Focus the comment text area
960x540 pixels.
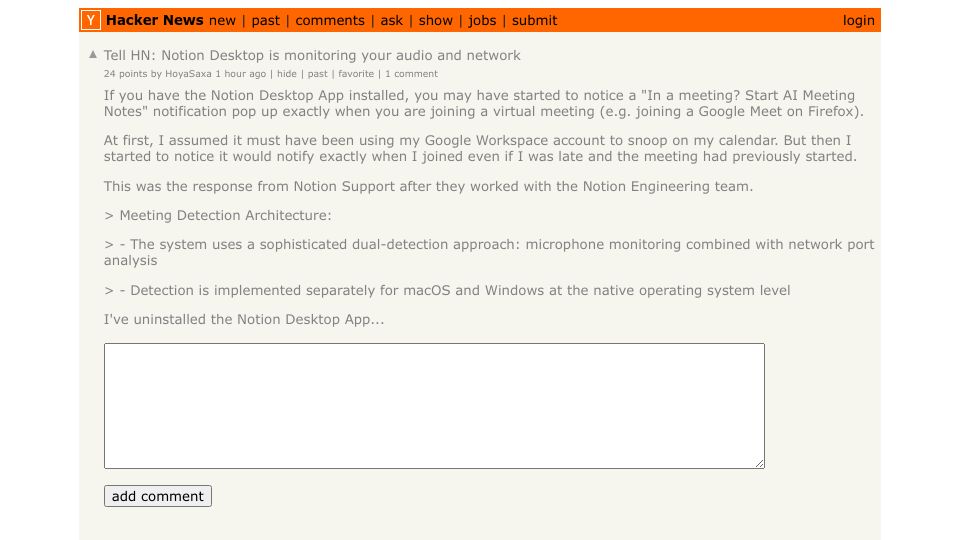(434, 406)
